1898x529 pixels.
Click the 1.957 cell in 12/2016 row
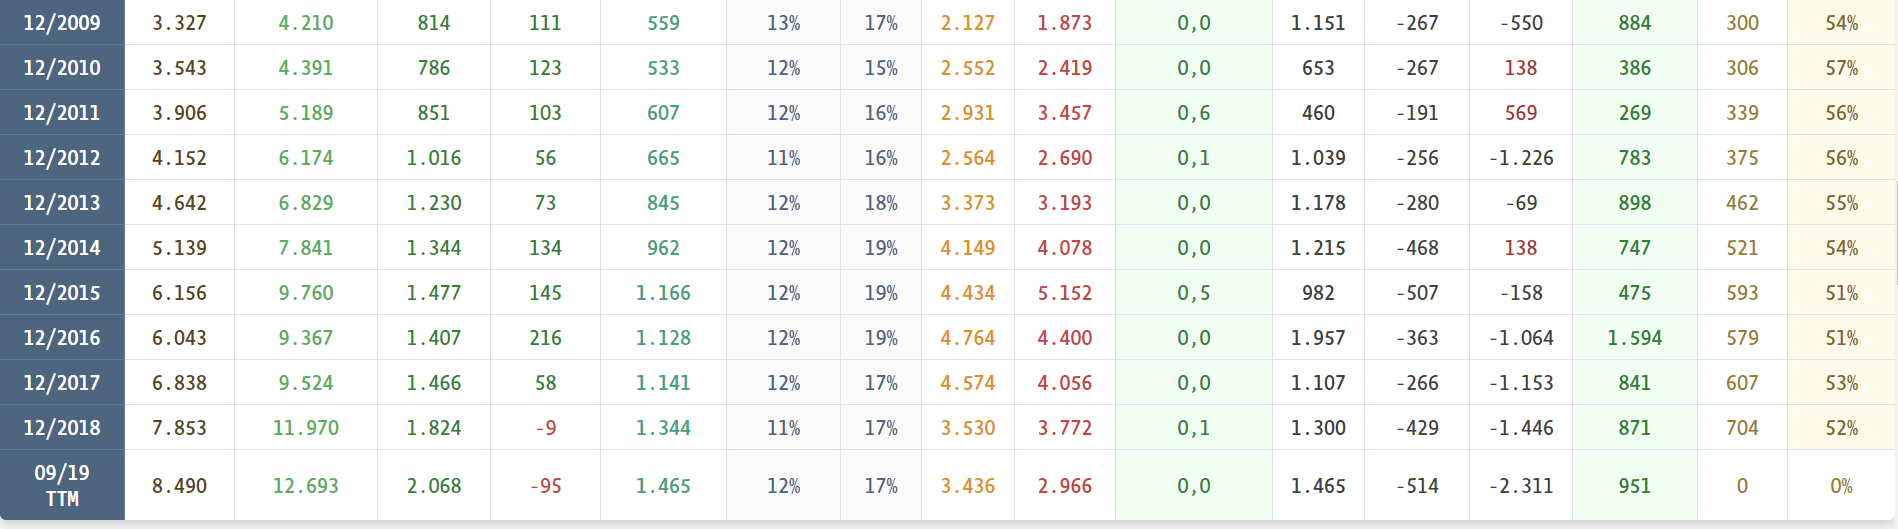tap(1318, 338)
